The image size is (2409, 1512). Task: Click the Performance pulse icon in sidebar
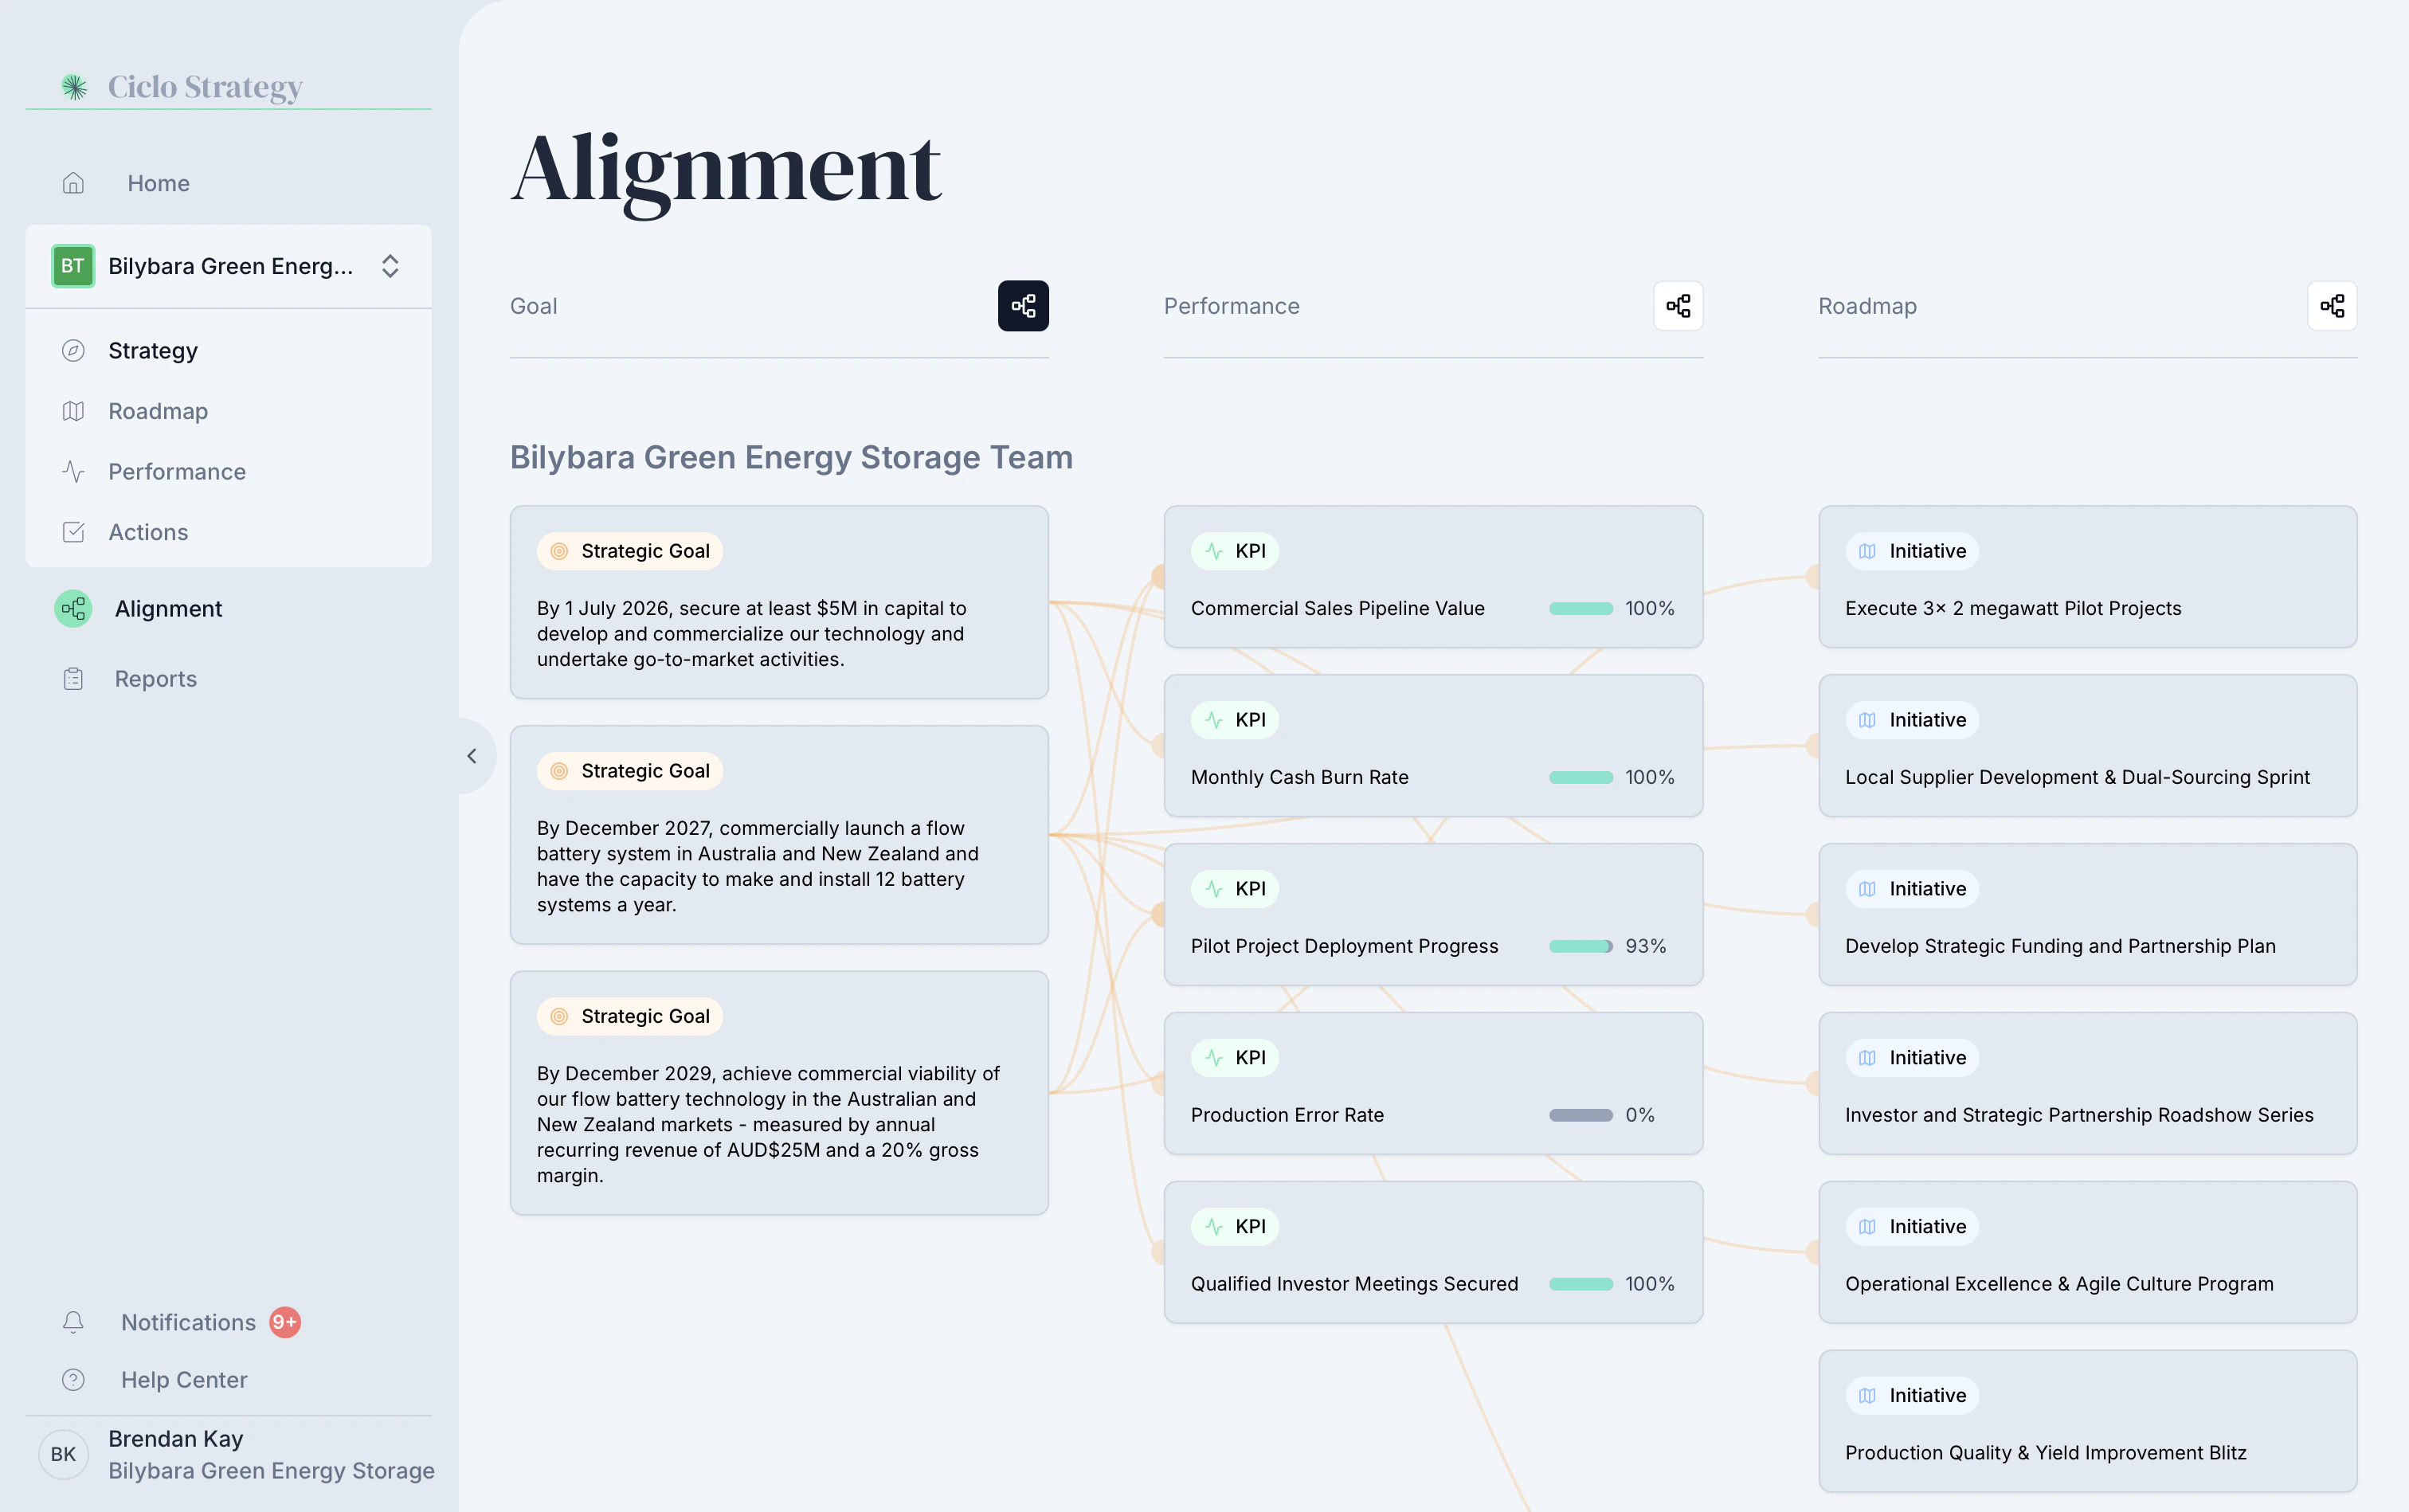click(73, 472)
